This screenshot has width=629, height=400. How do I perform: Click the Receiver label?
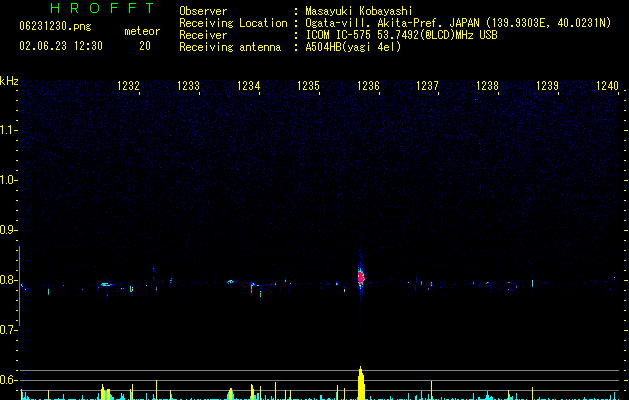tap(203, 35)
